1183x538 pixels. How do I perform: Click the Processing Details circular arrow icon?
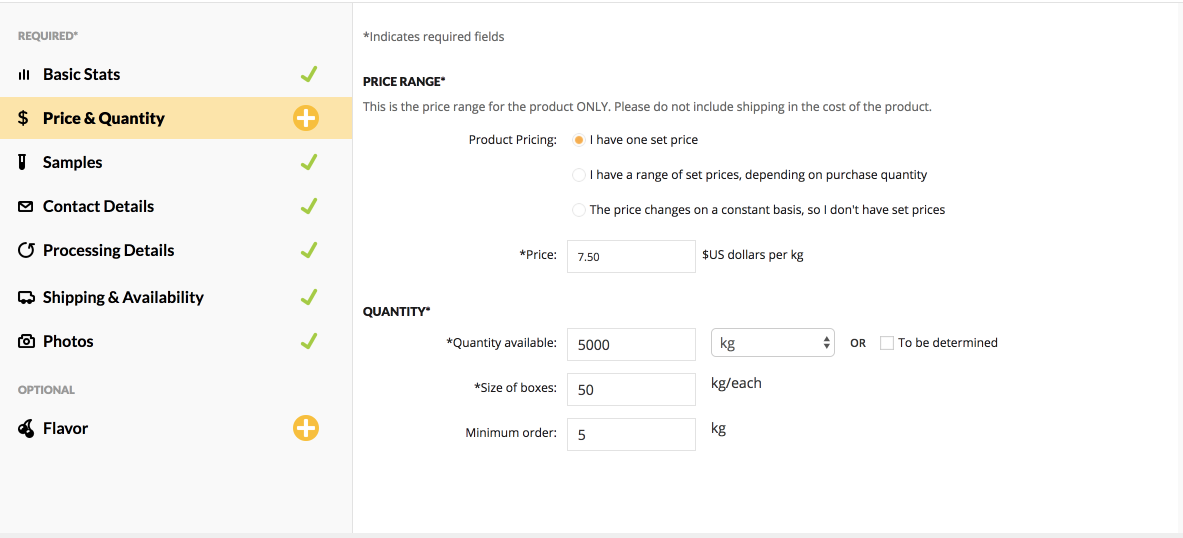click(26, 250)
